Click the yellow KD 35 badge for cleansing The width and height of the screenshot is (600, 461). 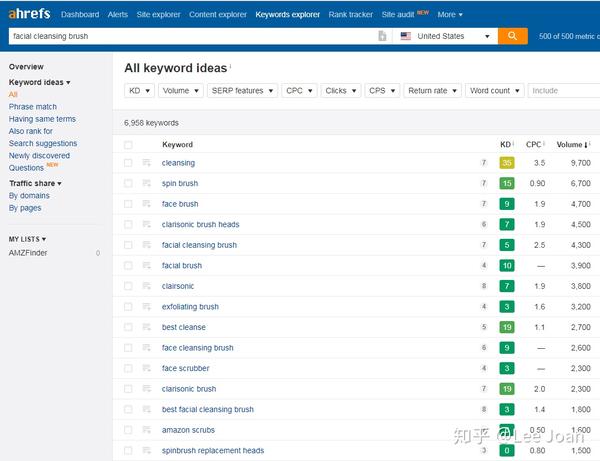507,163
